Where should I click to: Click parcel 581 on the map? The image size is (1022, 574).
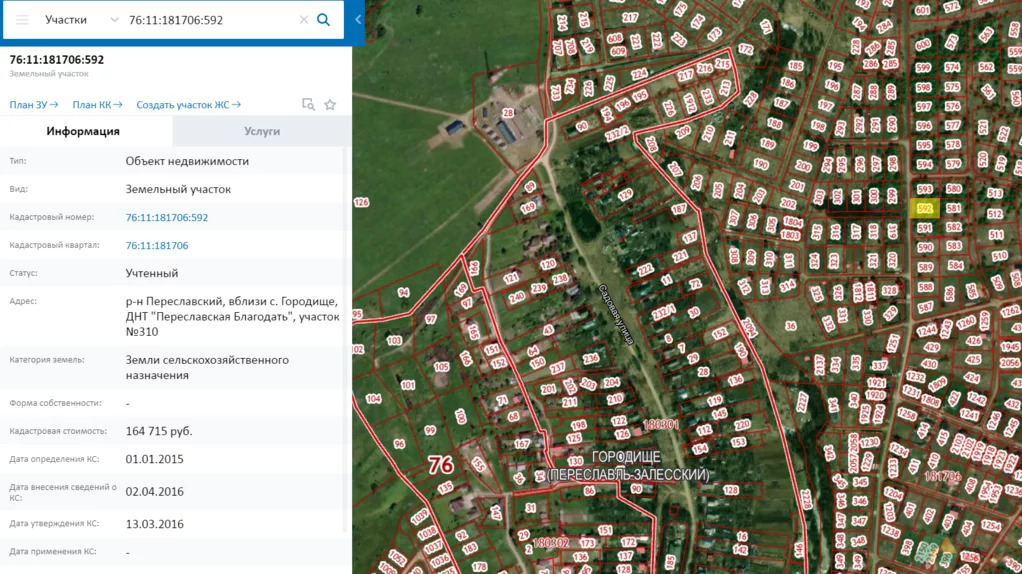coord(954,209)
